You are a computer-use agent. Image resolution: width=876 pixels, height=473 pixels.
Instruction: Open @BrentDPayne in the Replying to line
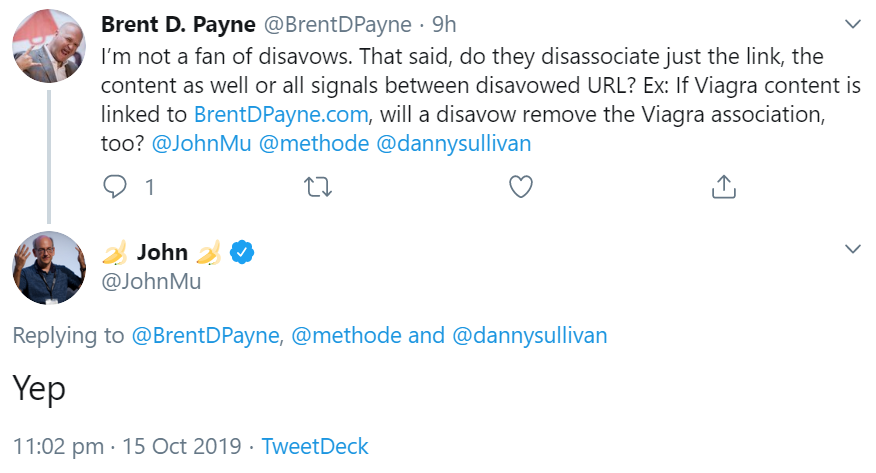206,336
